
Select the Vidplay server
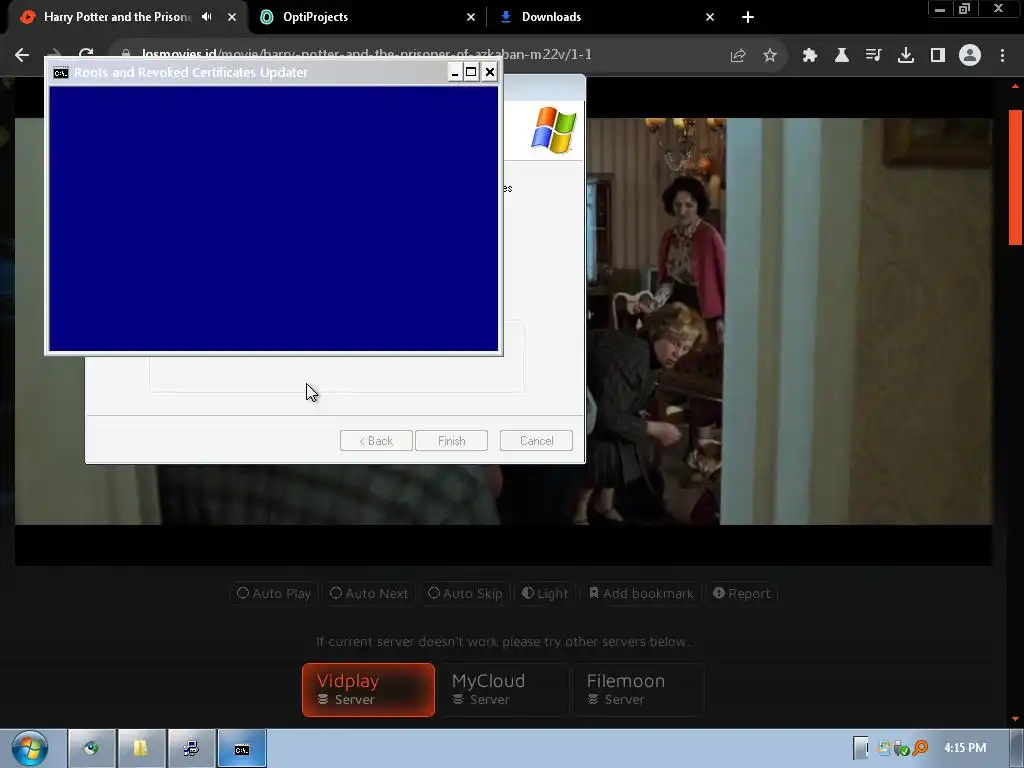(368, 690)
